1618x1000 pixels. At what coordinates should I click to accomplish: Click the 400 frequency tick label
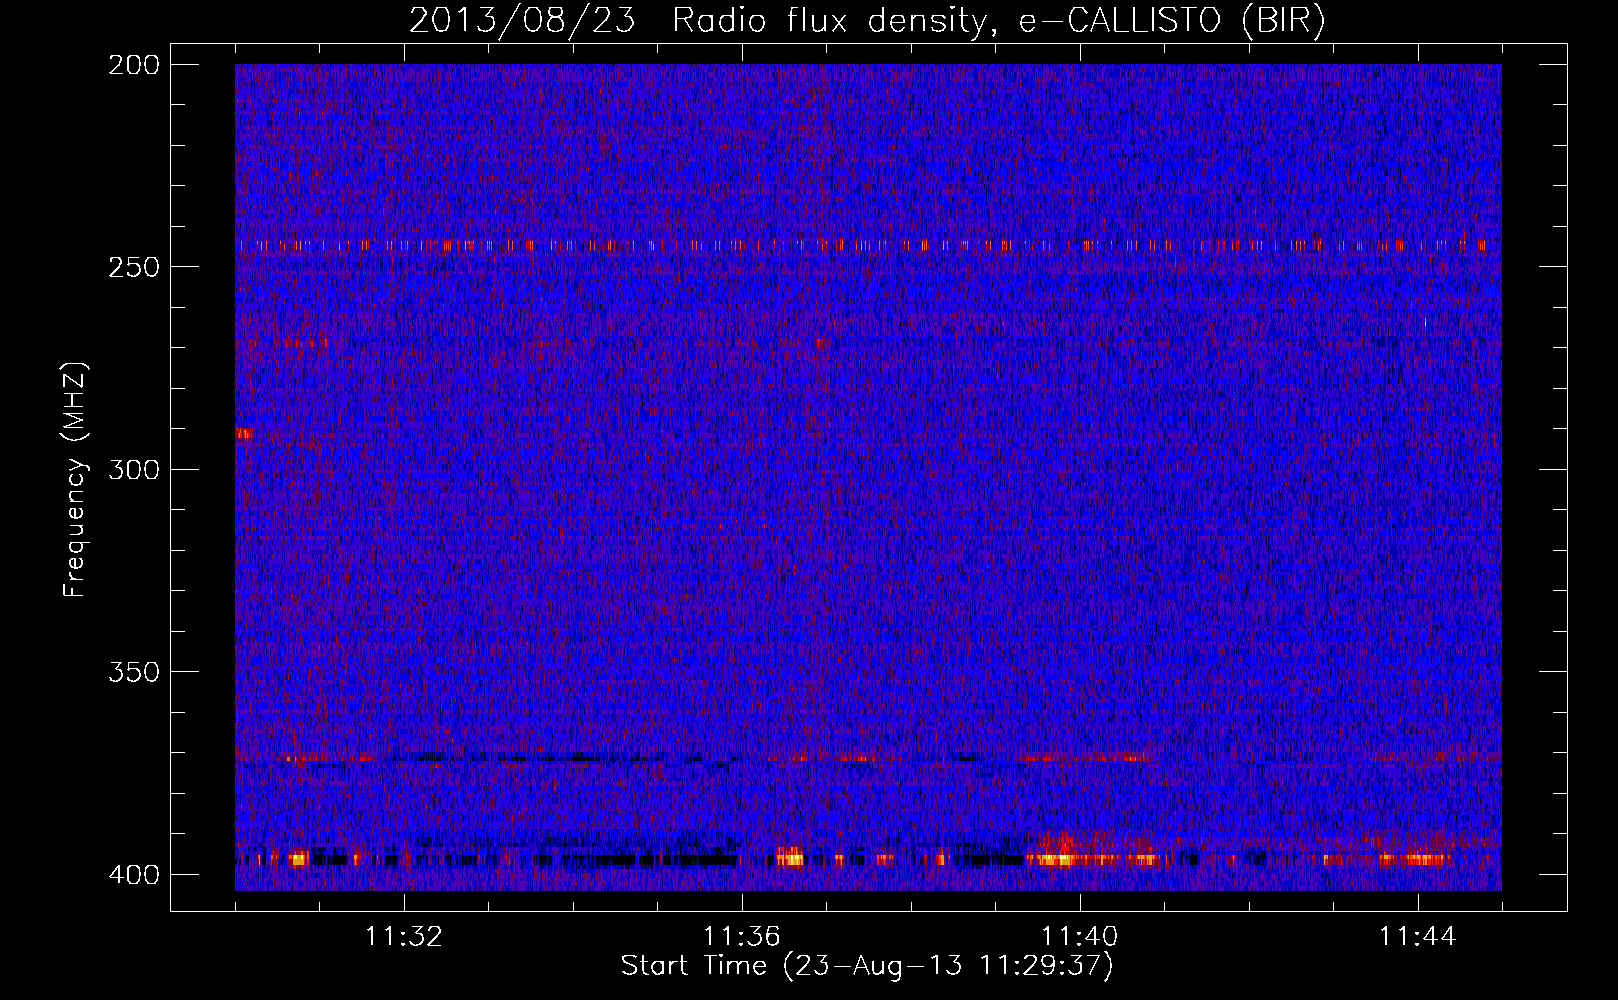coord(133,874)
